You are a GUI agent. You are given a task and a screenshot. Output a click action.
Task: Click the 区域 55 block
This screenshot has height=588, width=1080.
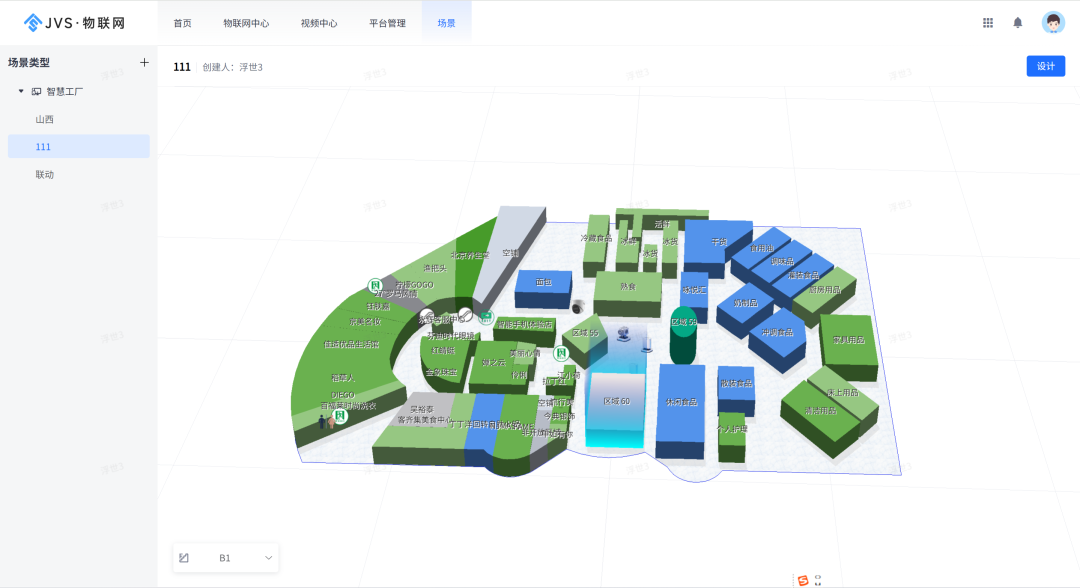click(x=585, y=339)
